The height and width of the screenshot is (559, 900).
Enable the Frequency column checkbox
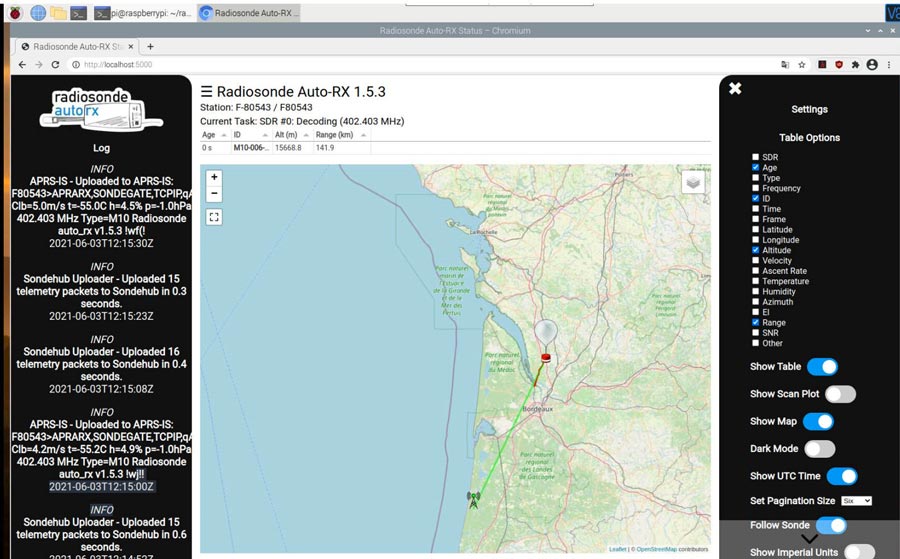755,188
